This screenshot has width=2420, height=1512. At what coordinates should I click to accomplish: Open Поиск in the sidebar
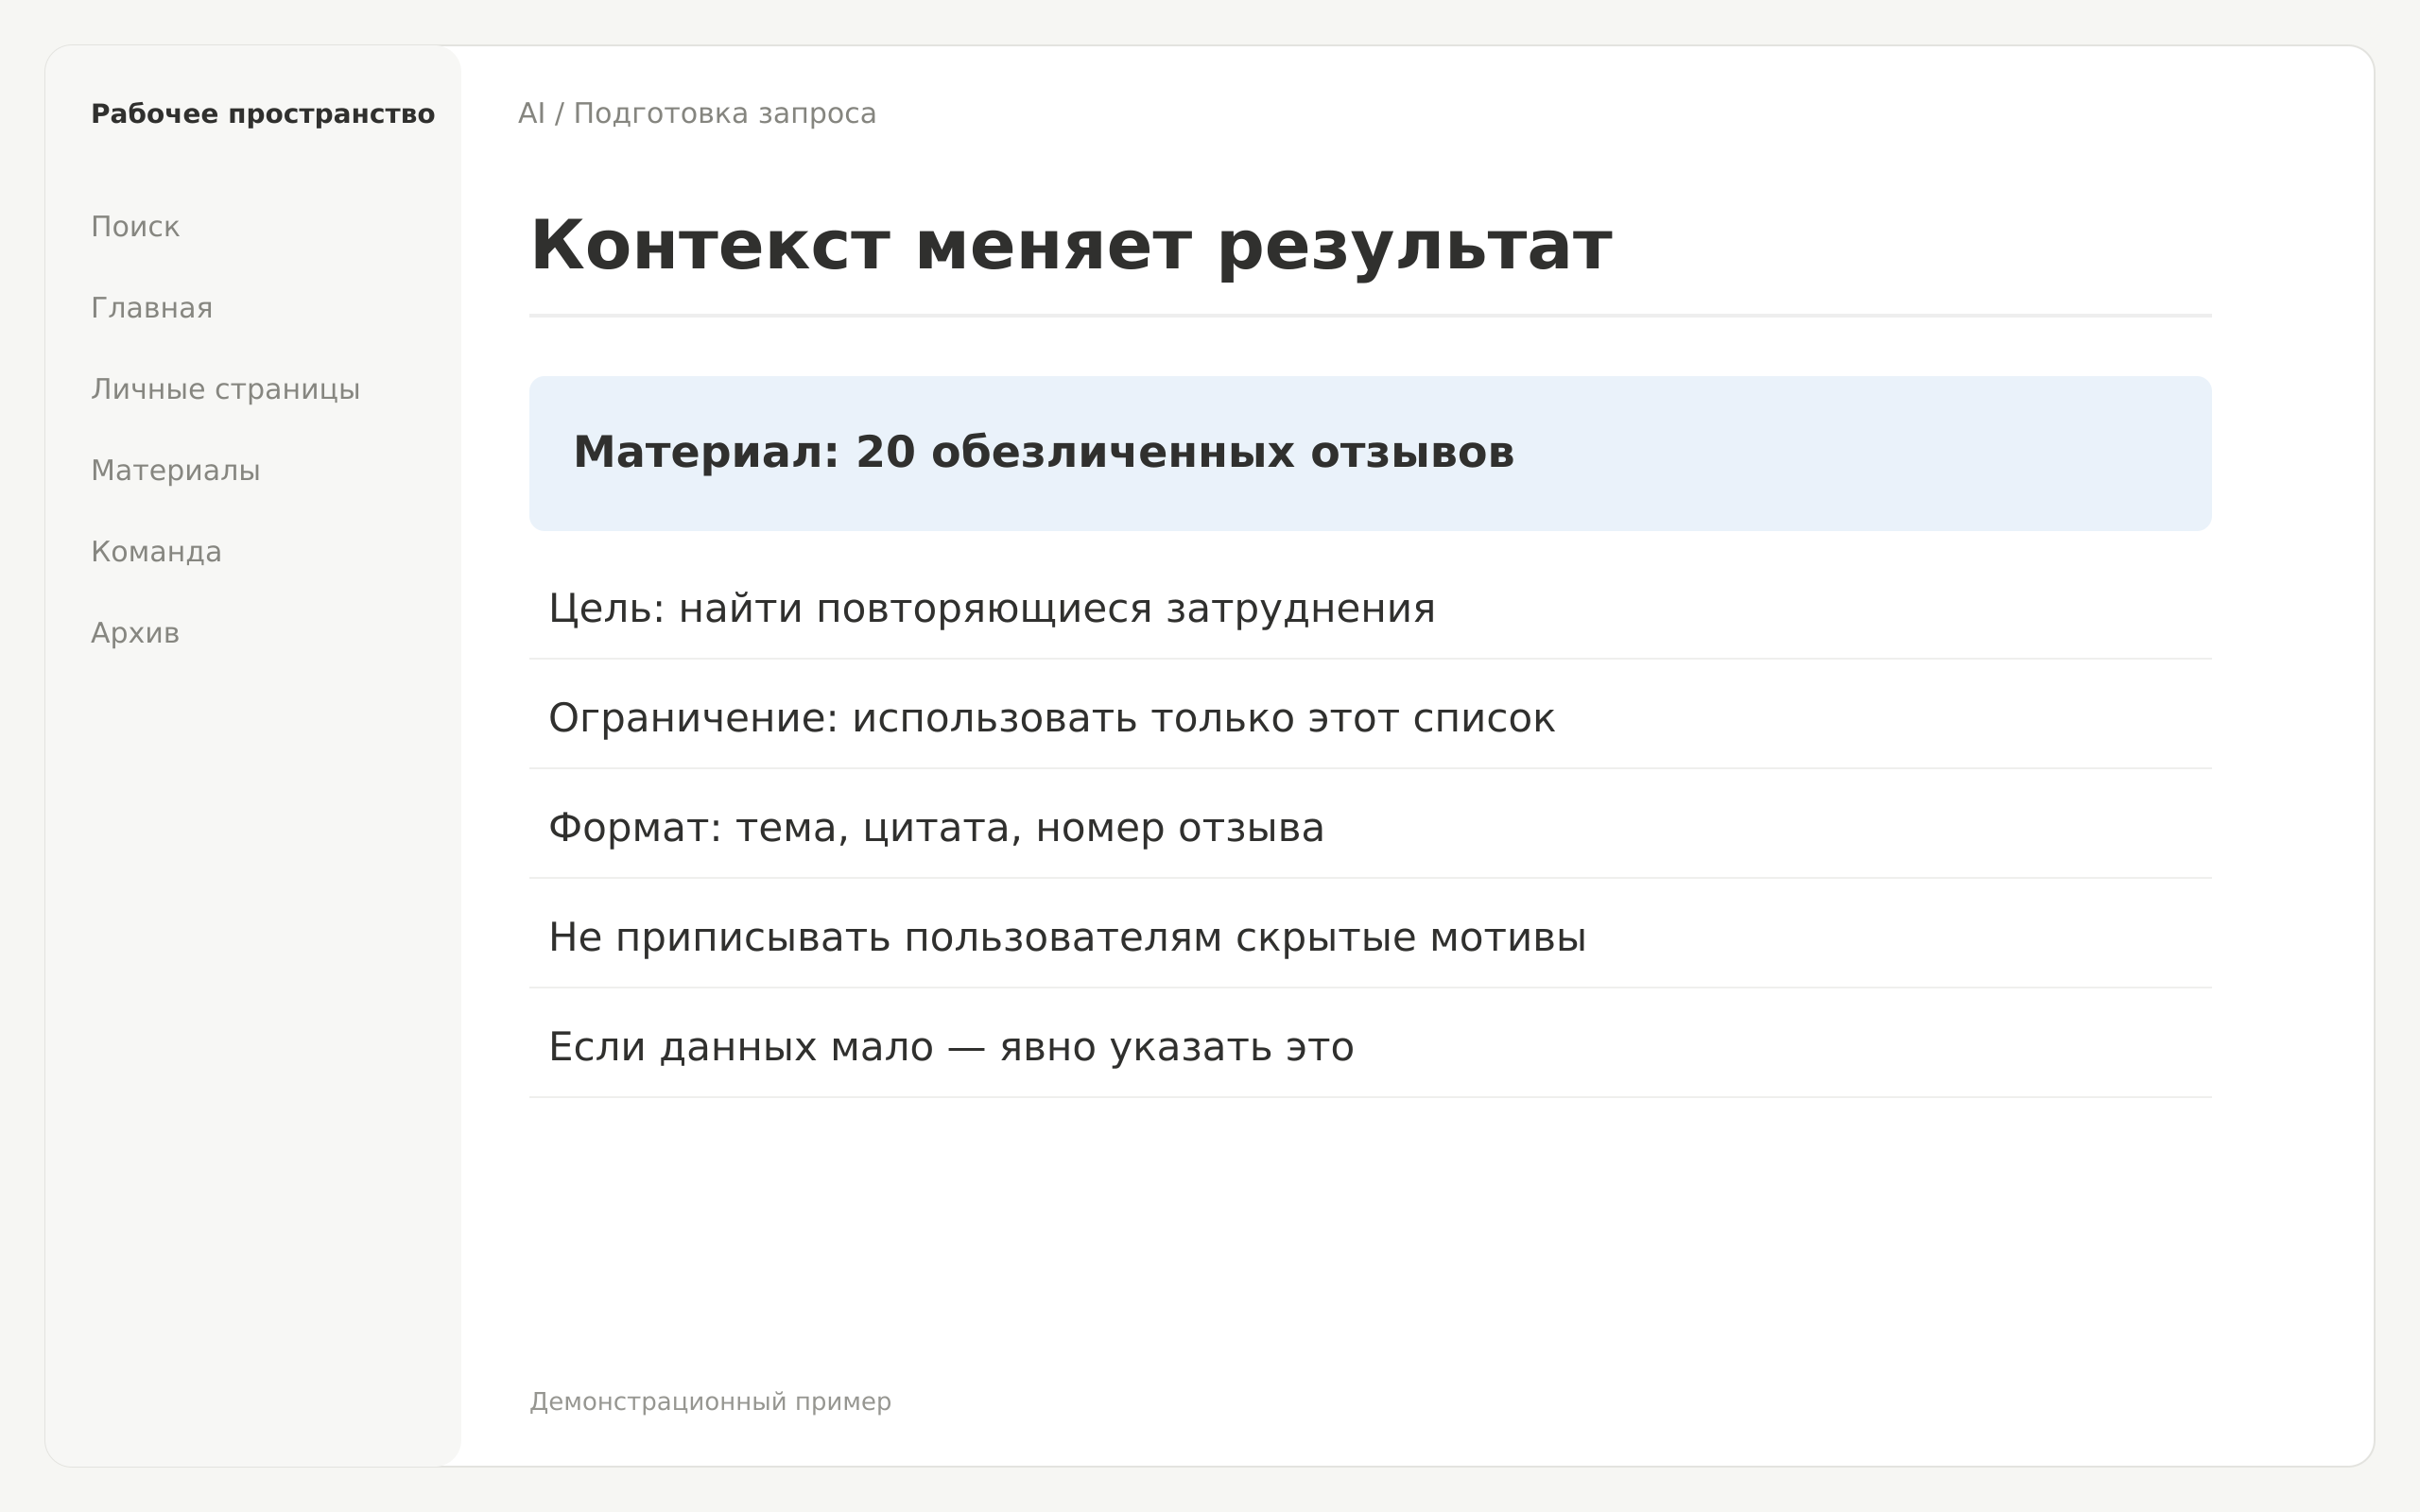[x=135, y=227]
